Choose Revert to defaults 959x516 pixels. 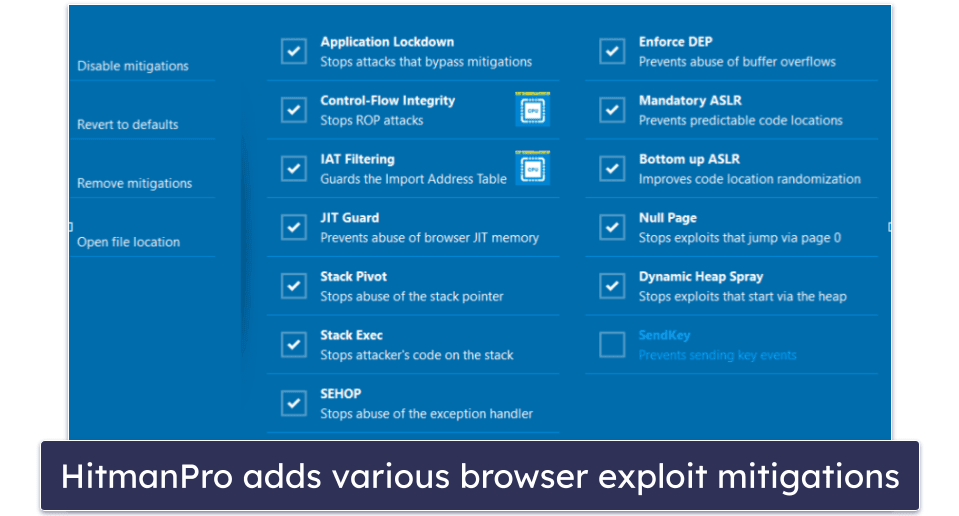(128, 125)
